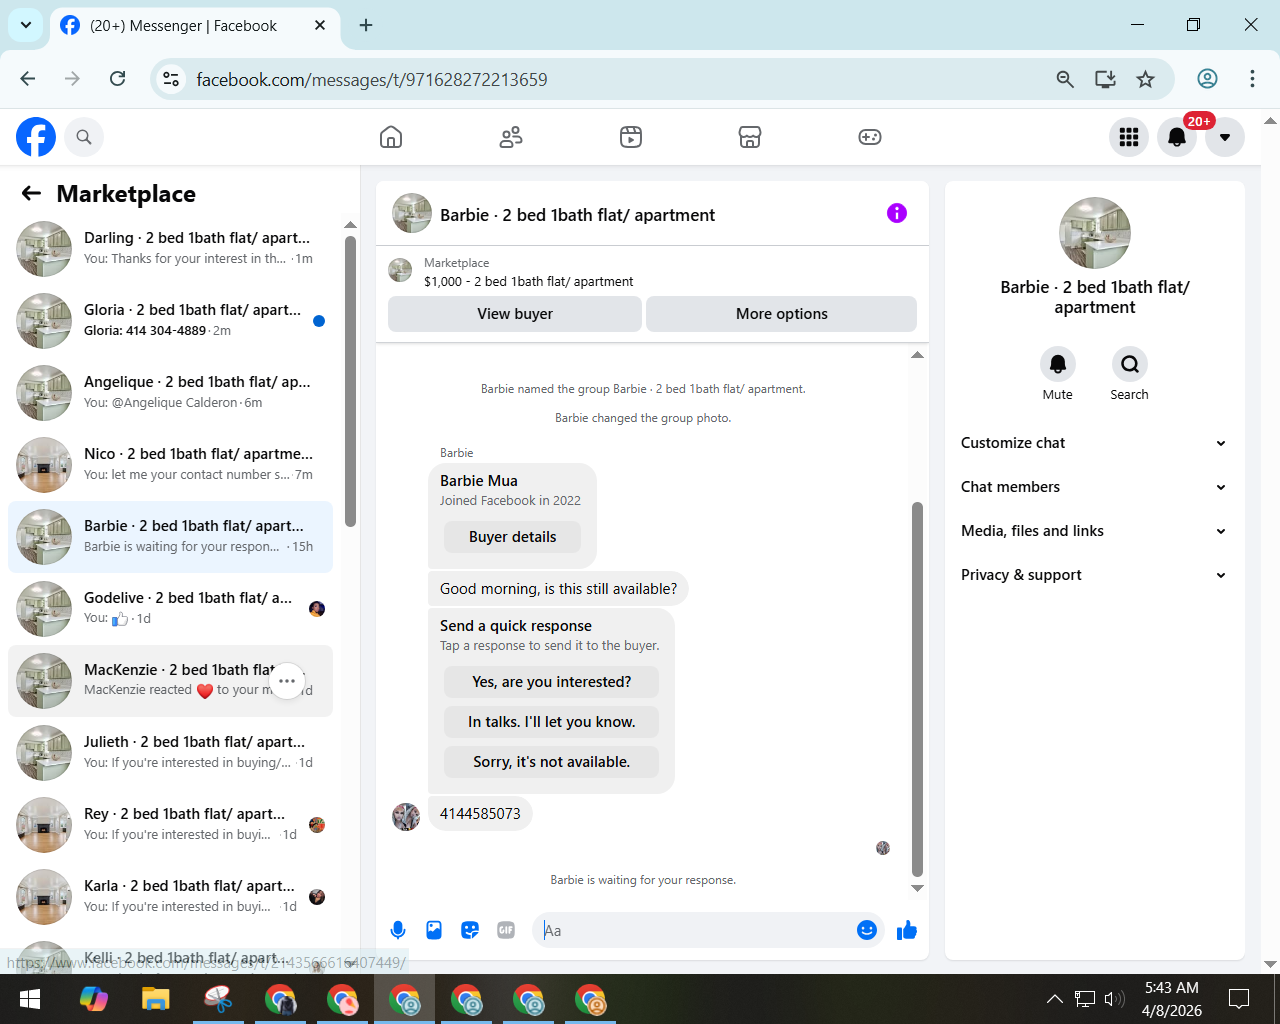Choose a sticker icon
Screen dimensions: 1280x1024
(x=470, y=930)
